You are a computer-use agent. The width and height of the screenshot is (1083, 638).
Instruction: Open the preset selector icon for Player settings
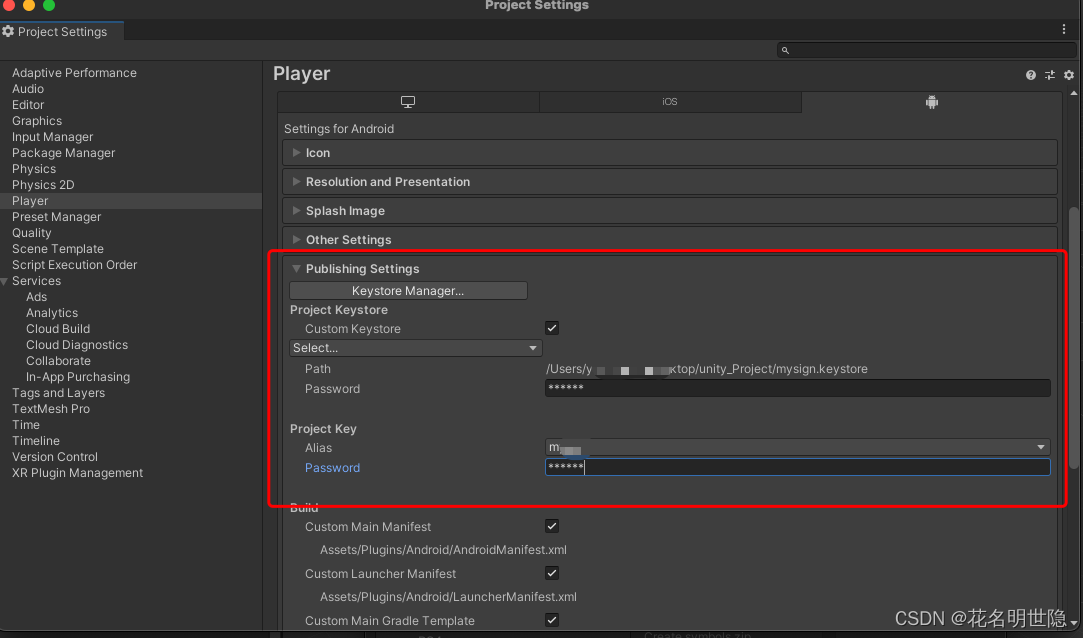[1049, 75]
